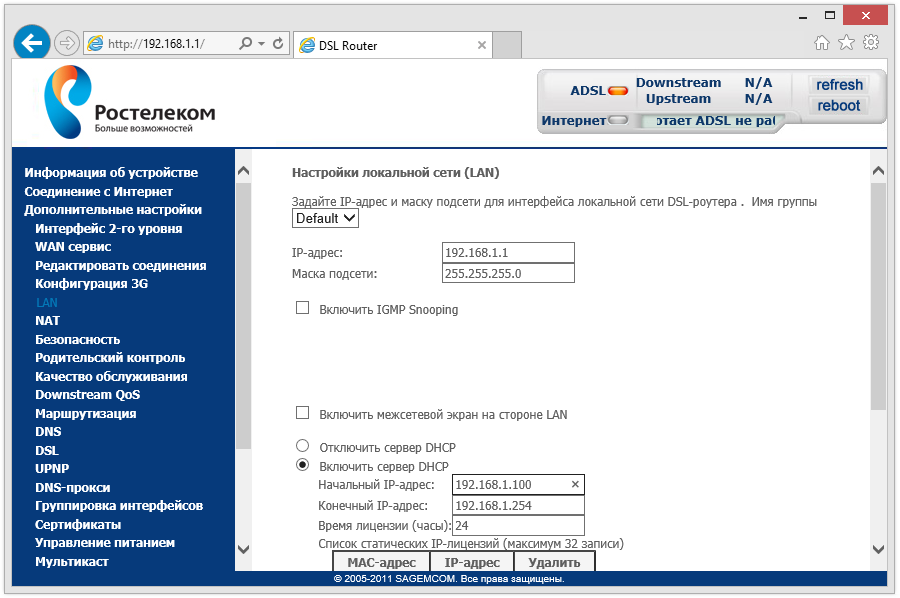900x598 pixels.
Task: Click the 'Начальный IP-адрес' input field
Action: [x=518, y=484]
